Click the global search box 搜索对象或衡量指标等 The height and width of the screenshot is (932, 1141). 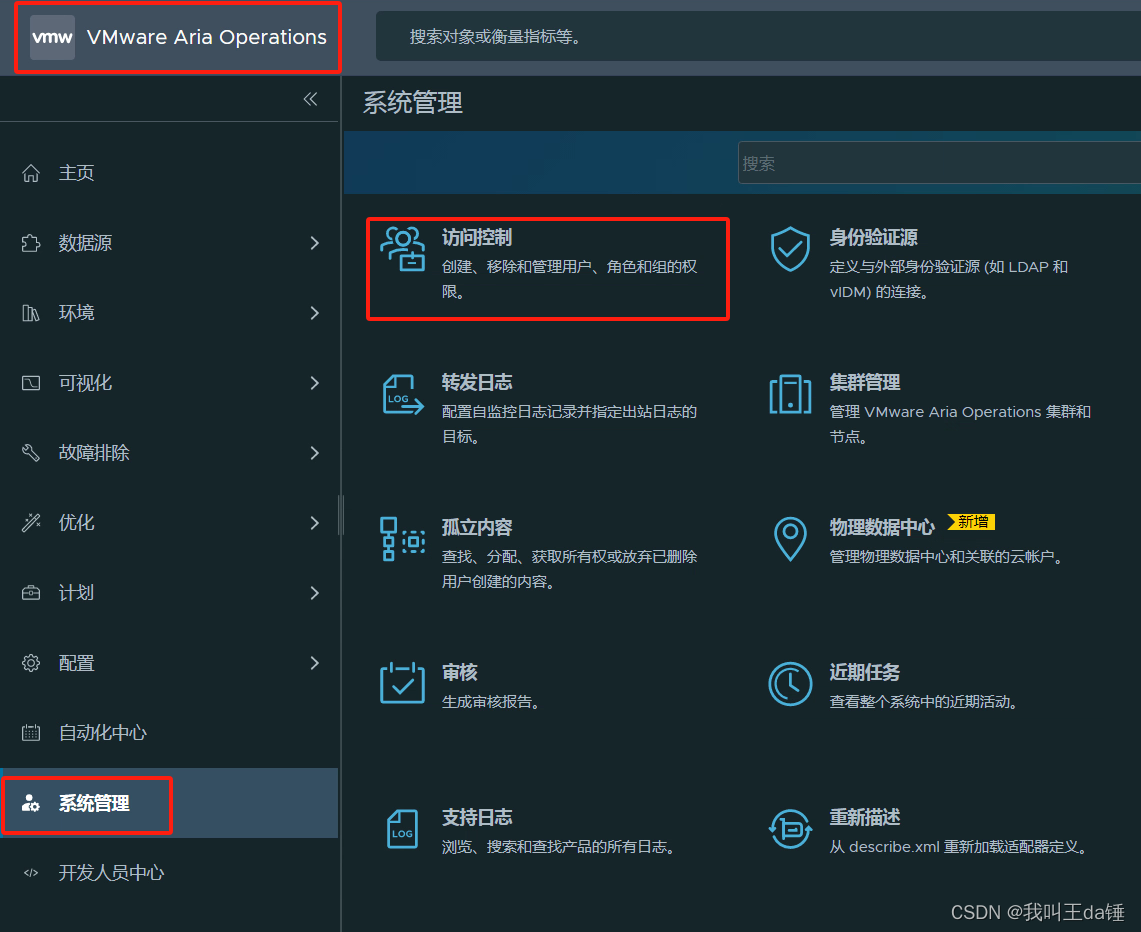coord(758,36)
